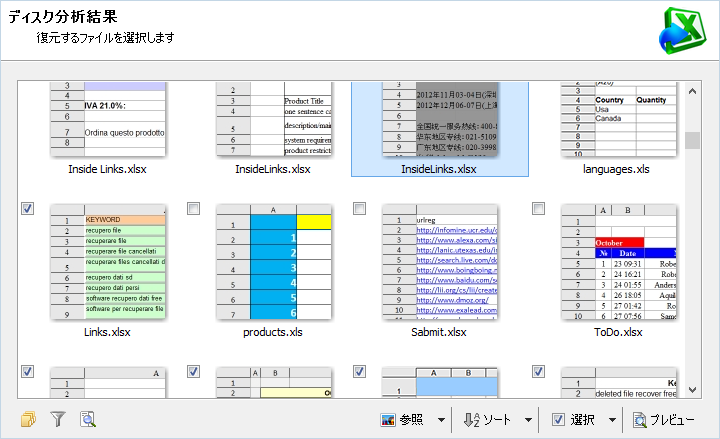Viewport: 720px width, 439px height.
Task: Expand the 選択 dropdown arrow
Action: (x=613, y=420)
